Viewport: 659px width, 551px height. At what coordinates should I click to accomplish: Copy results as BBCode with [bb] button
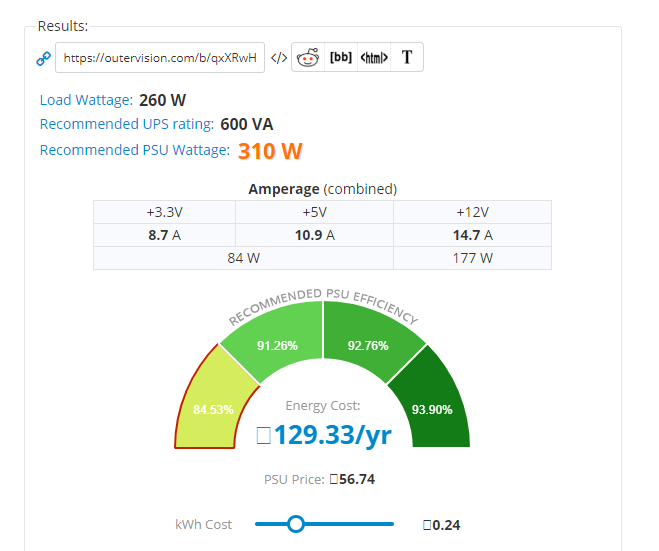tap(341, 57)
